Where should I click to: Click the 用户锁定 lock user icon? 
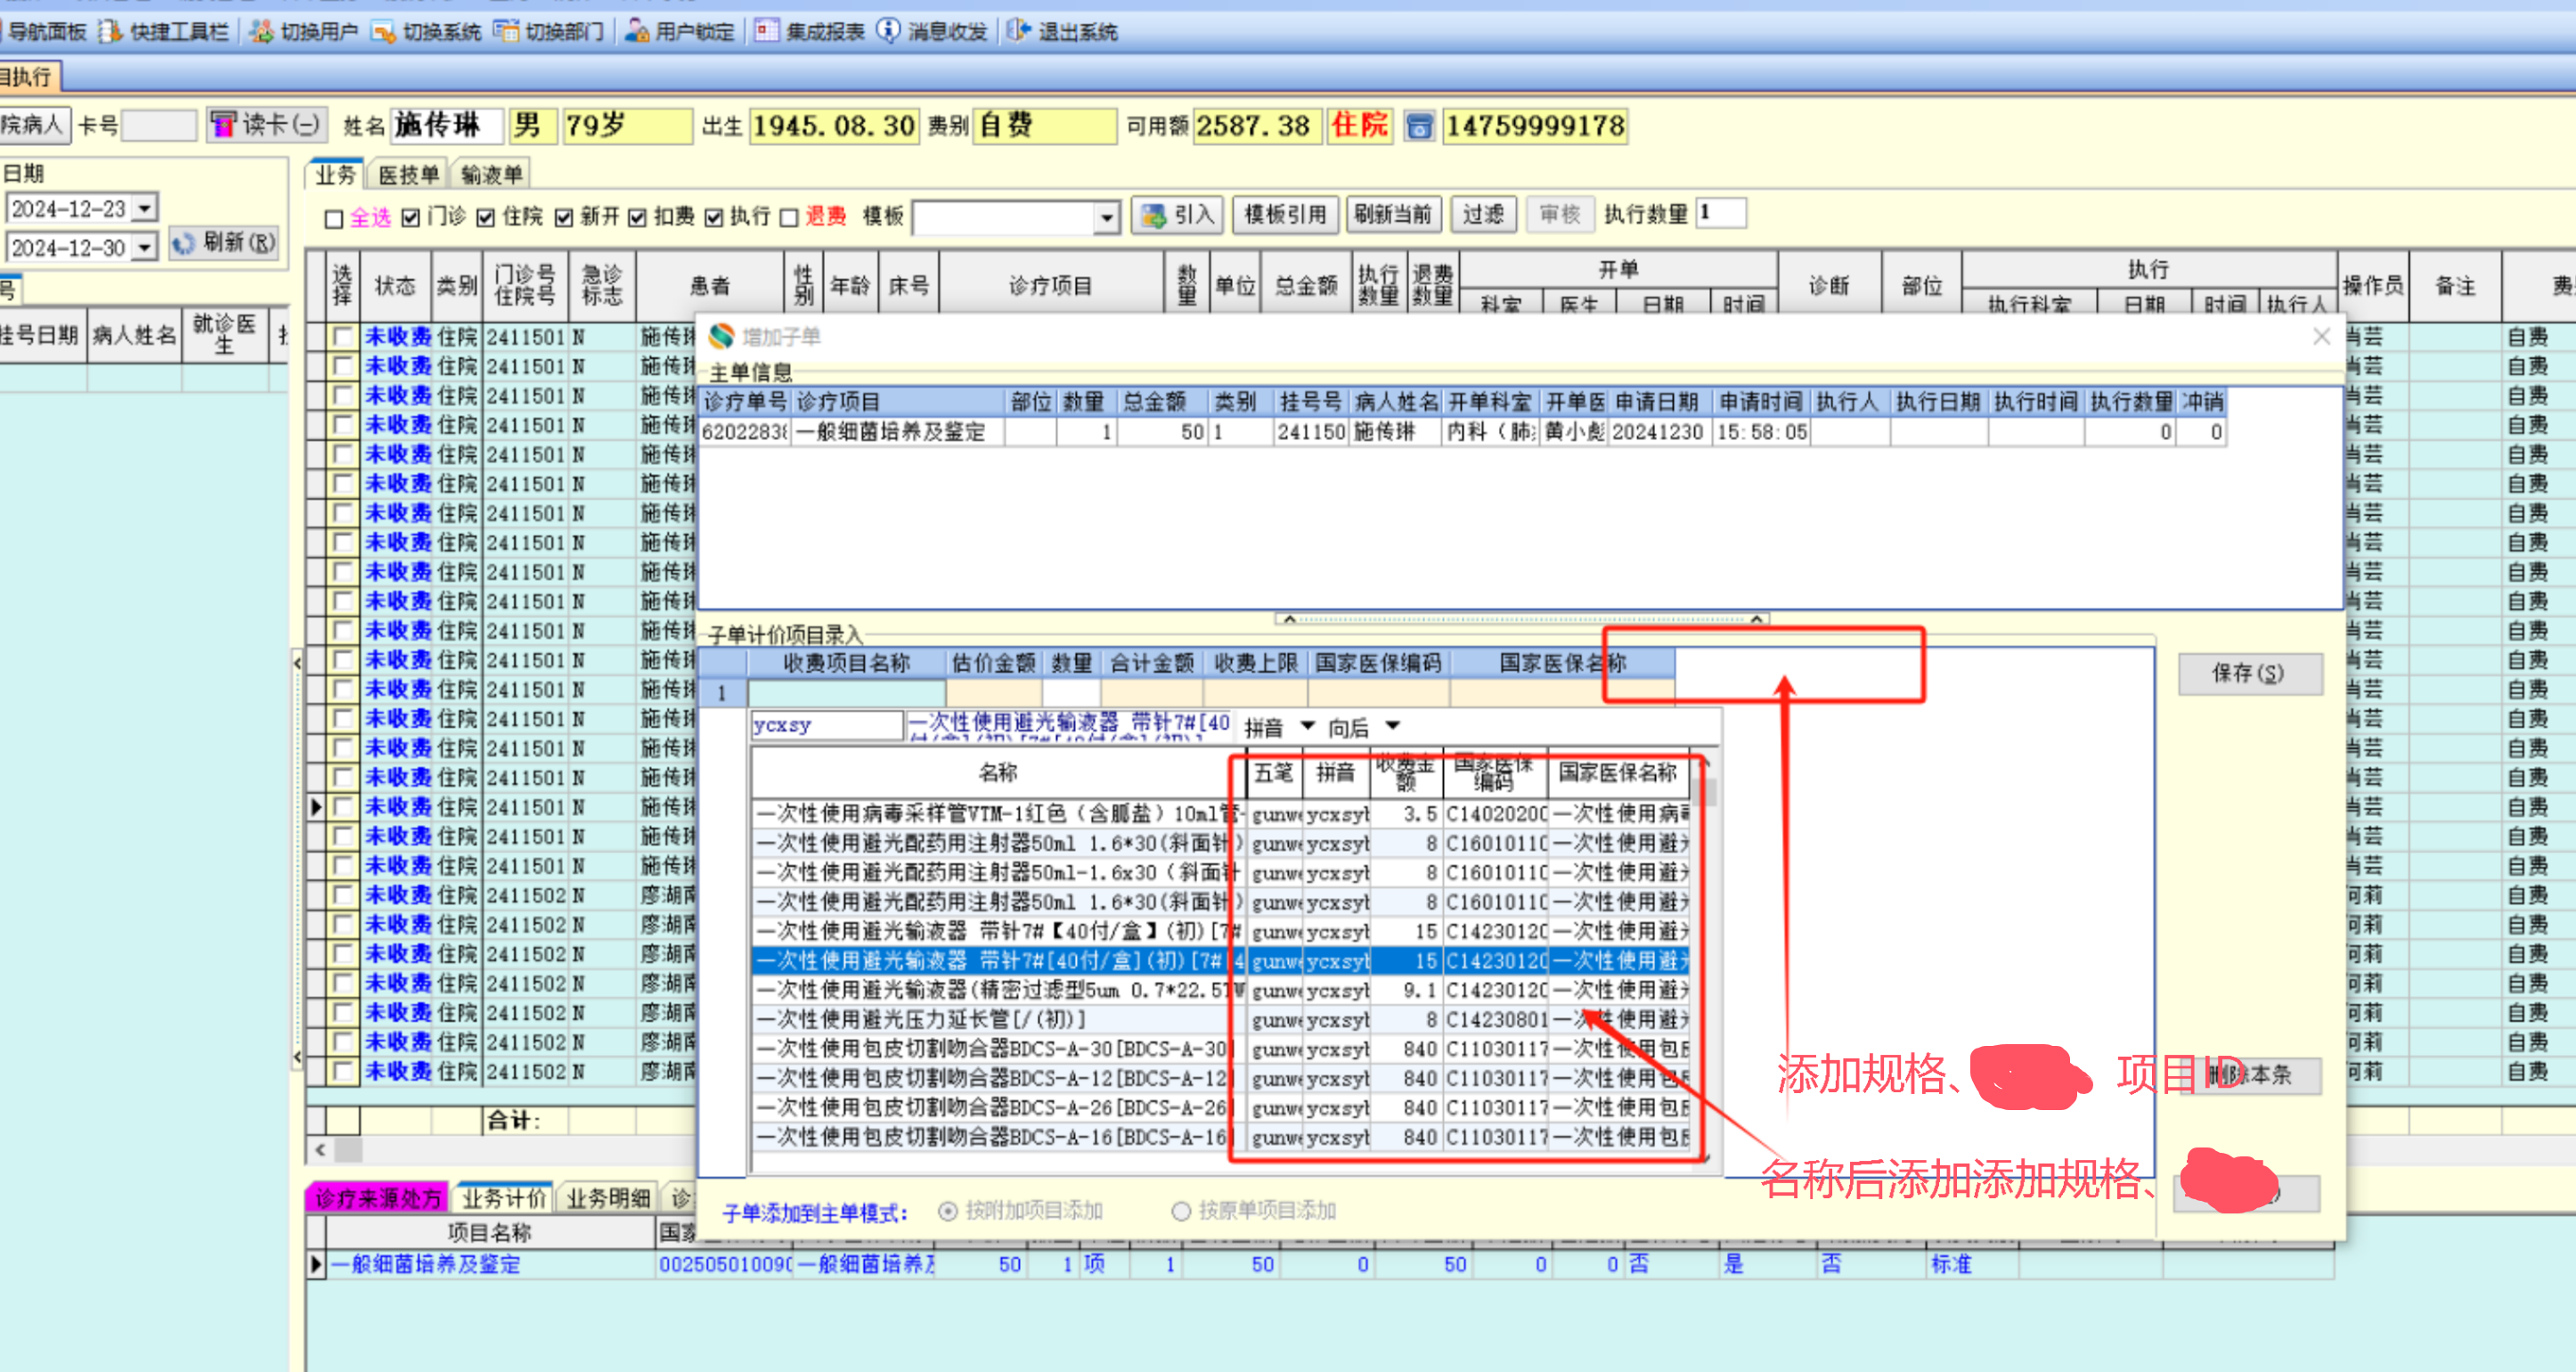click(x=636, y=32)
